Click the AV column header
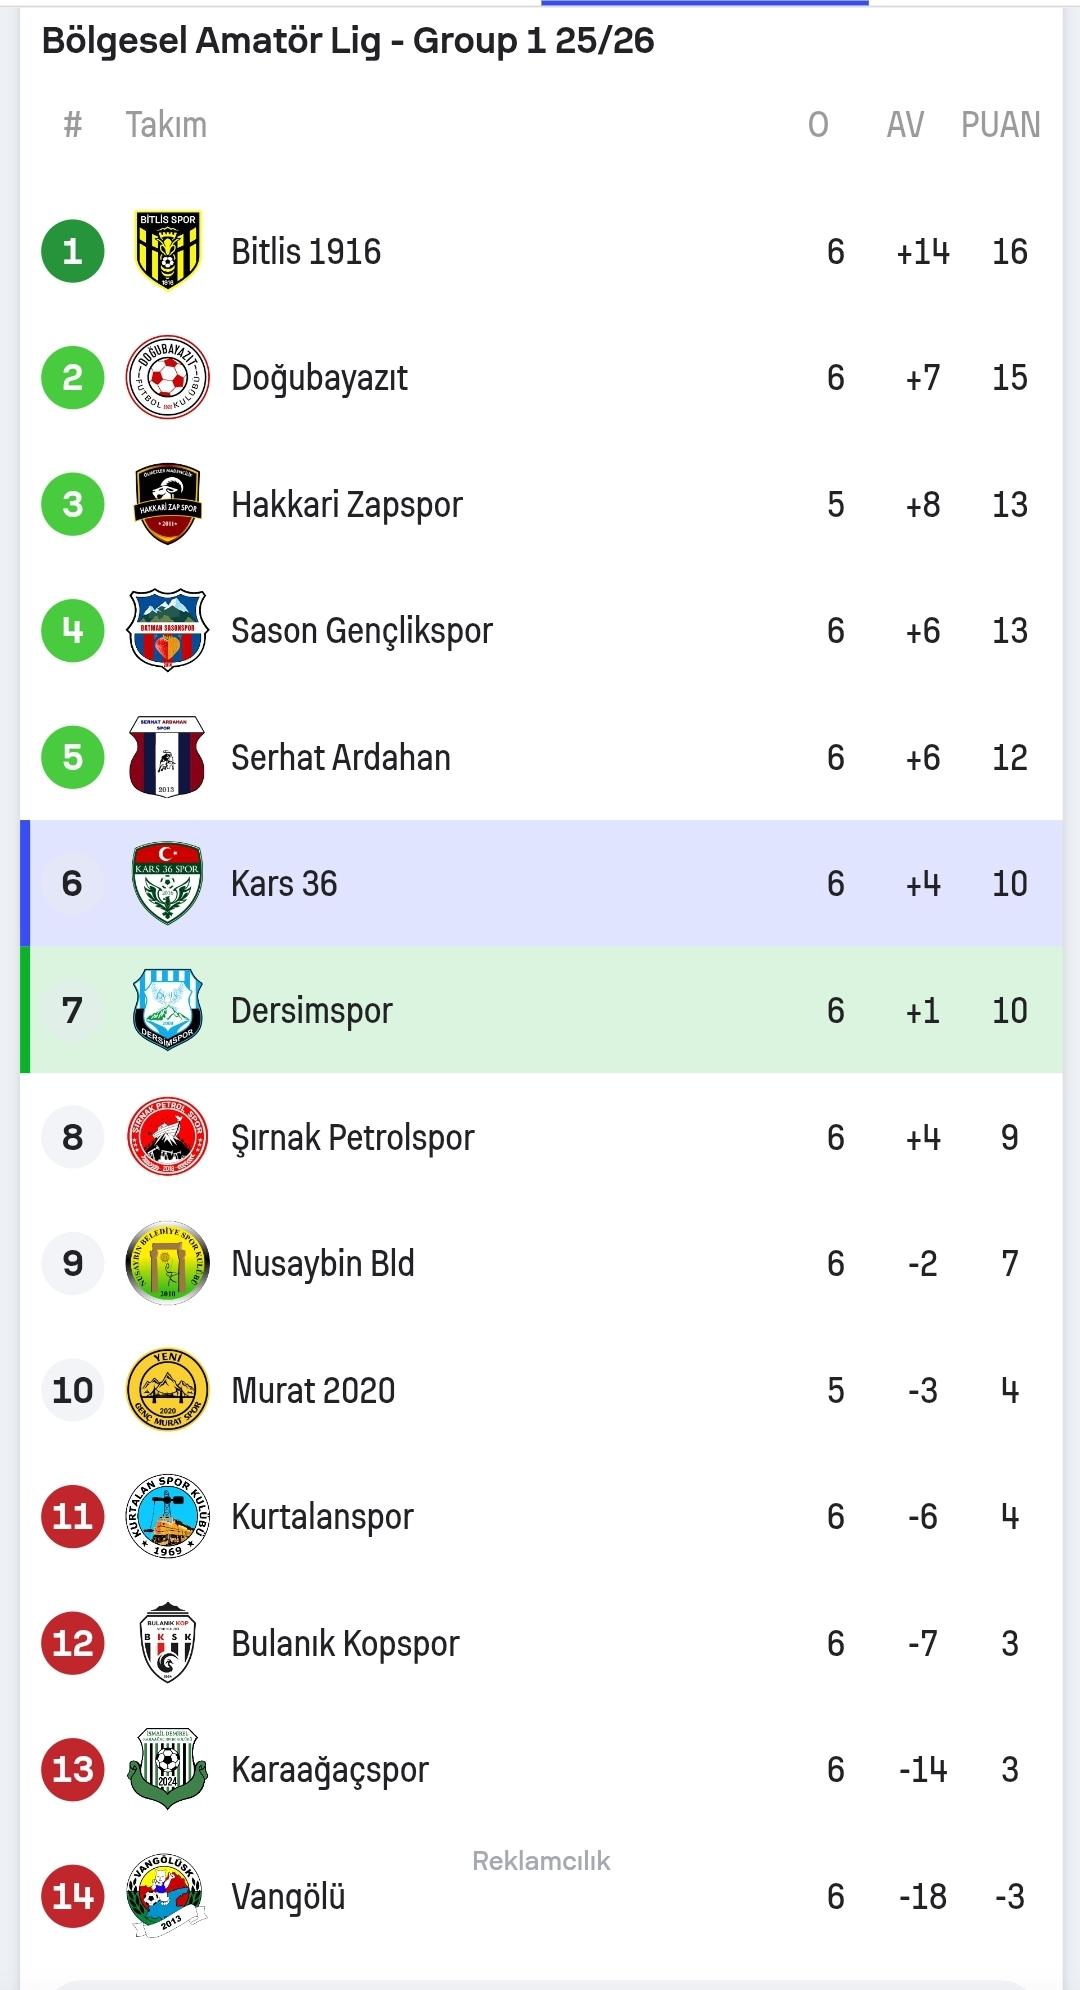 [x=905, y=125]
